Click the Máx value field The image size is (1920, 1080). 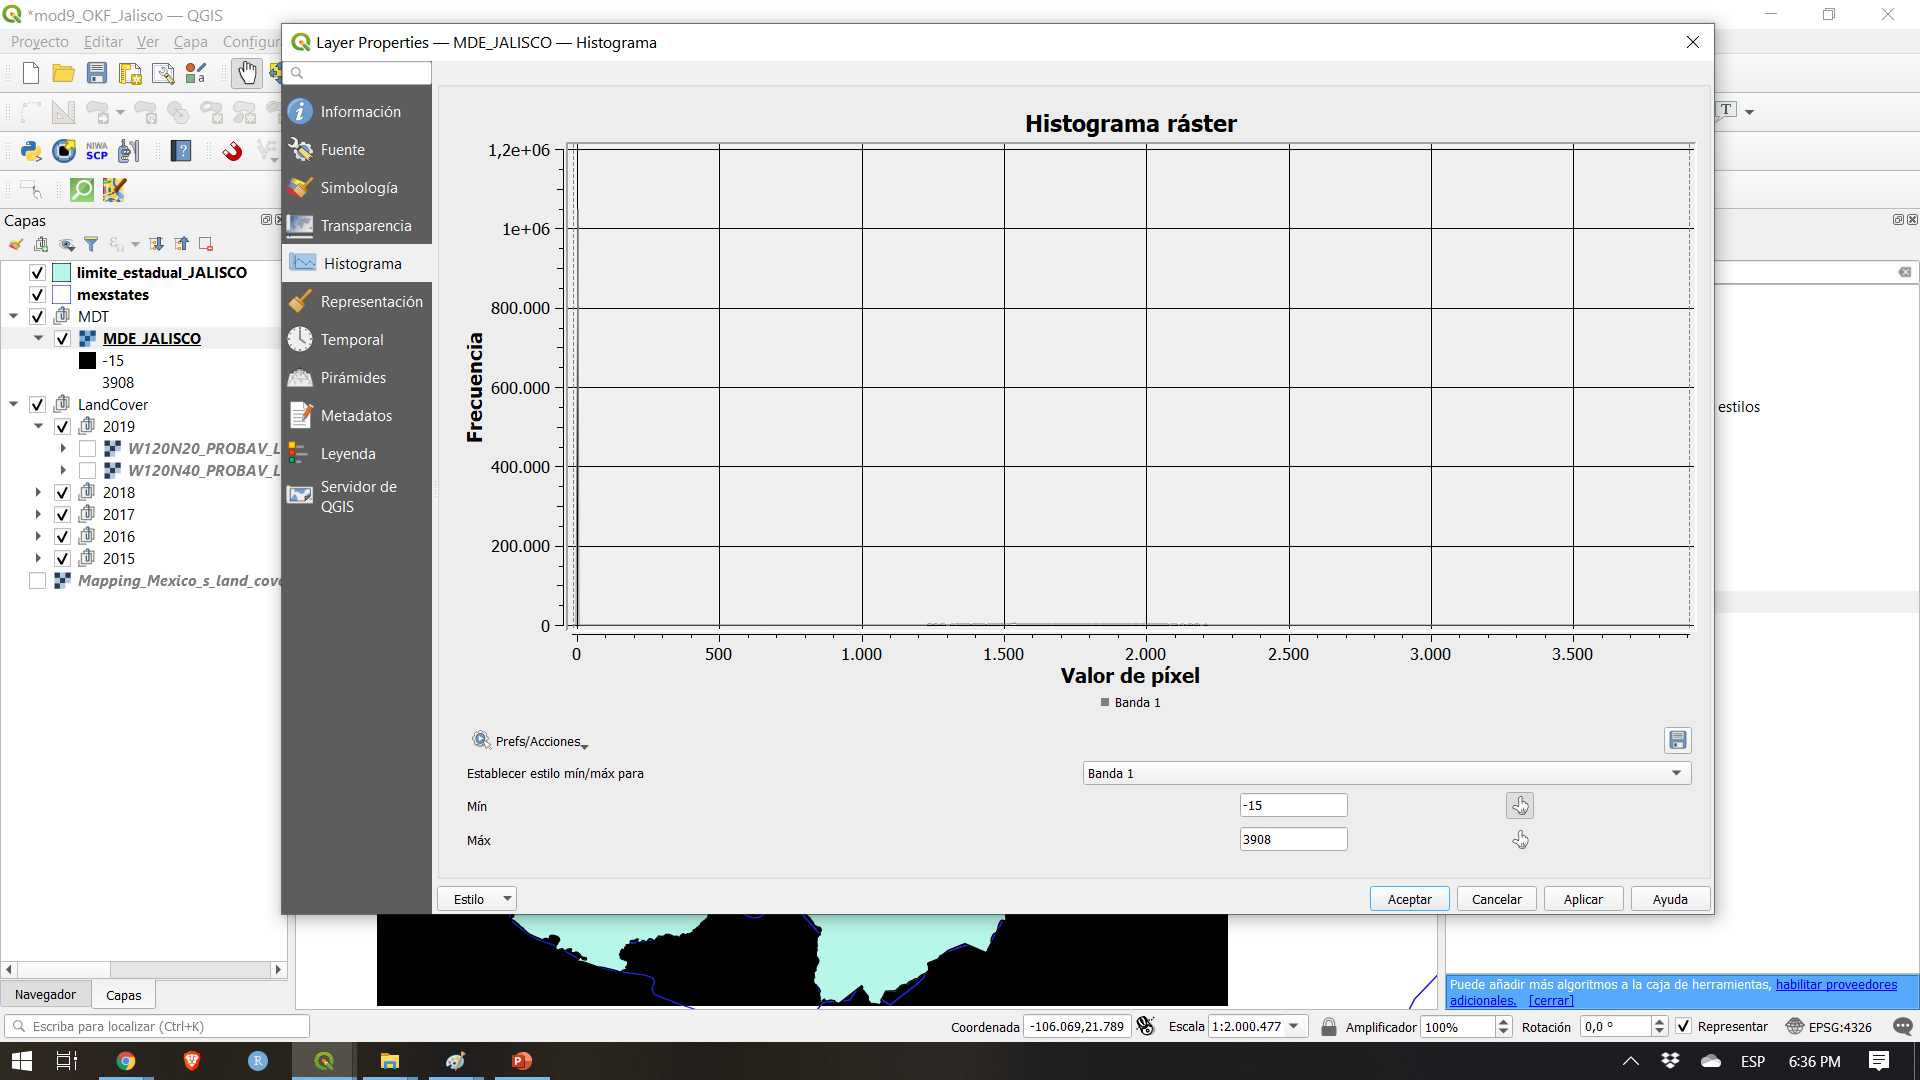[1293, 840]
